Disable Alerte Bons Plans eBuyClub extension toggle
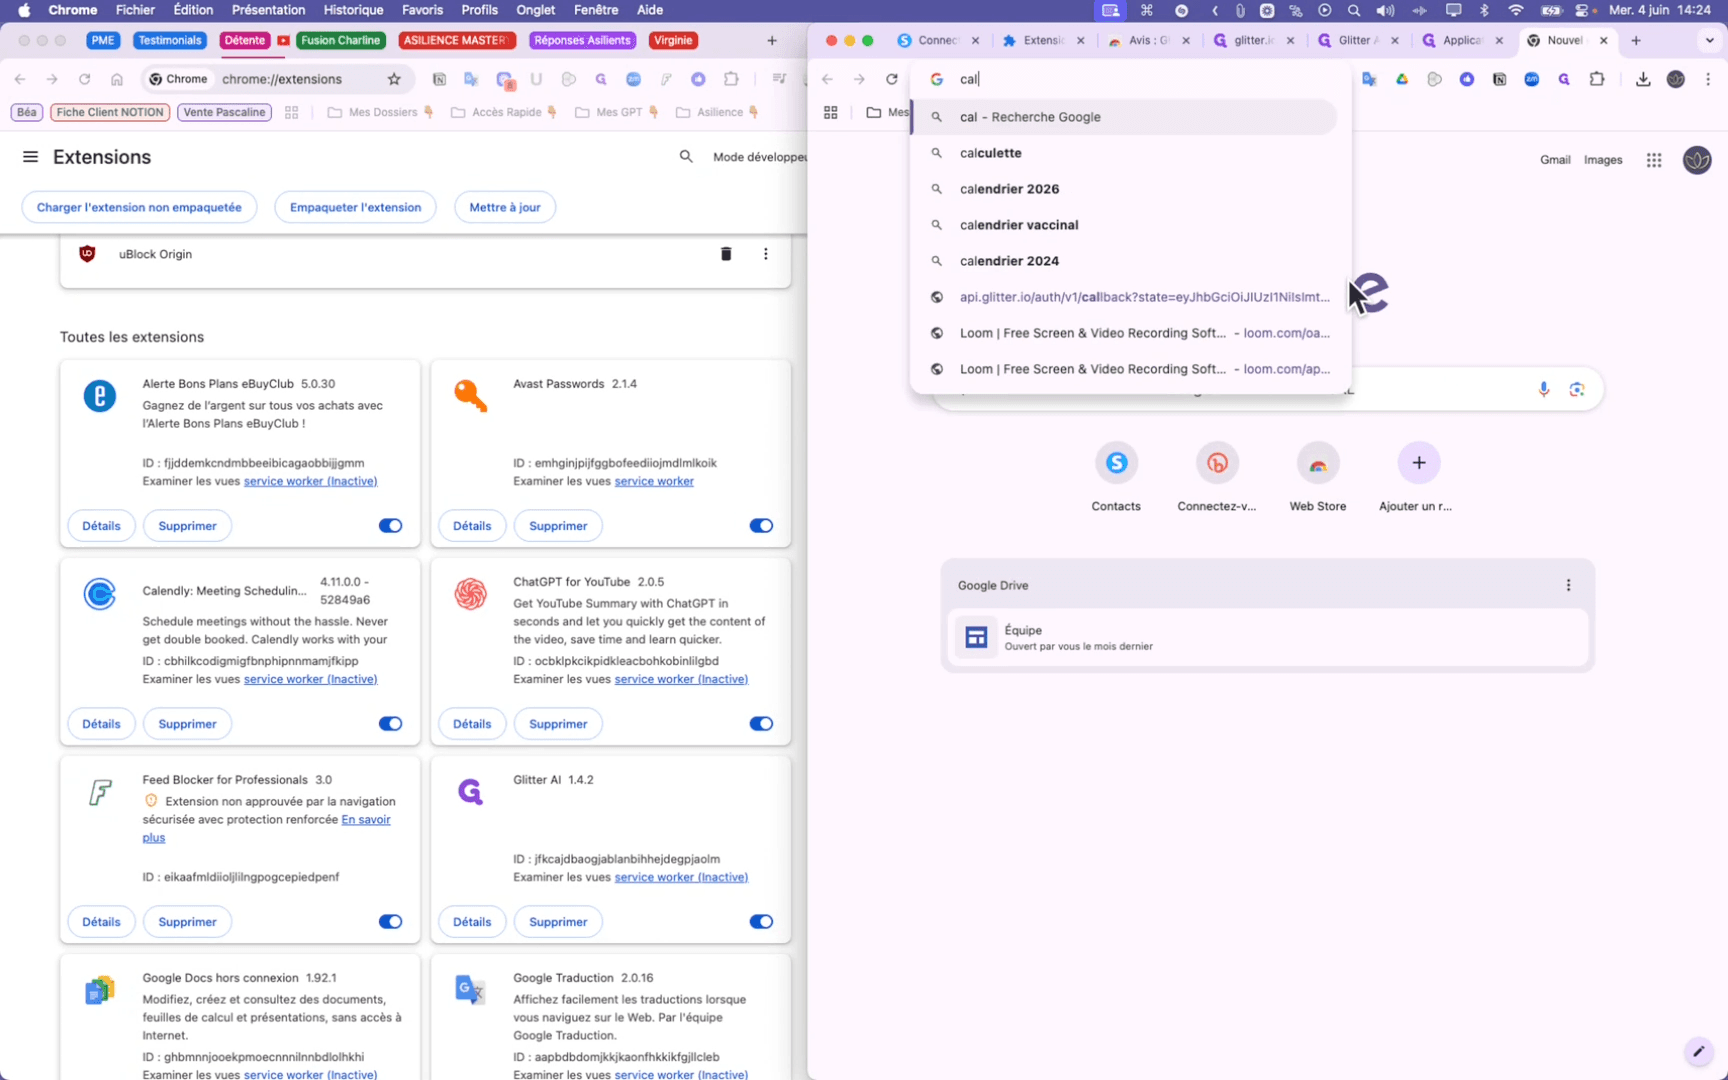This screenshot has width=1728, height=1080. (x=390, y=526)
